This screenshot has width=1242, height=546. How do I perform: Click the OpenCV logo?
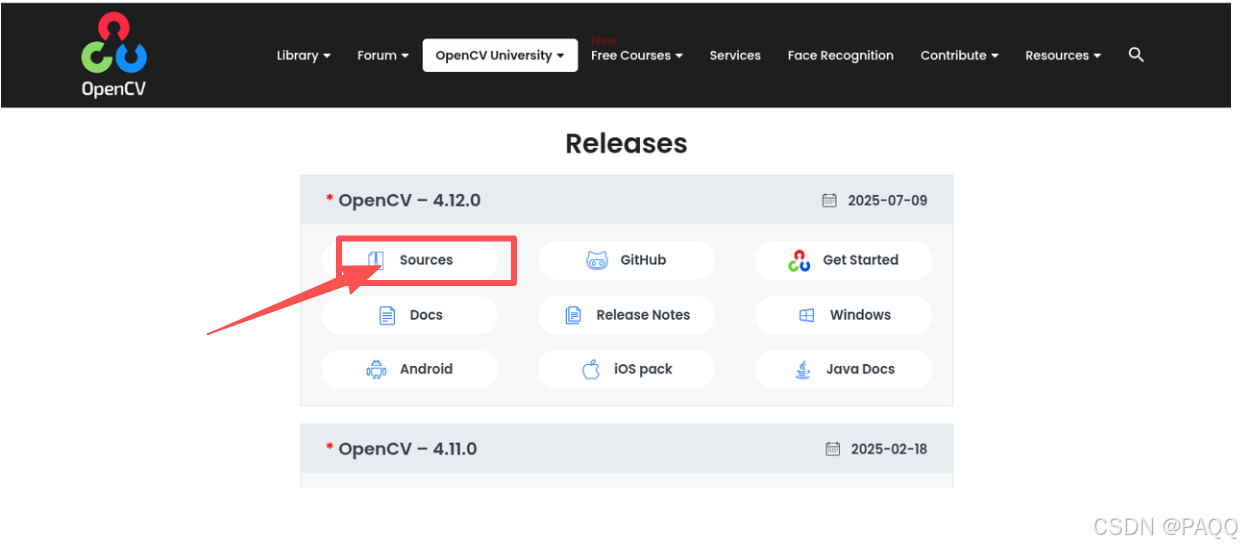(x=114, y=55)
